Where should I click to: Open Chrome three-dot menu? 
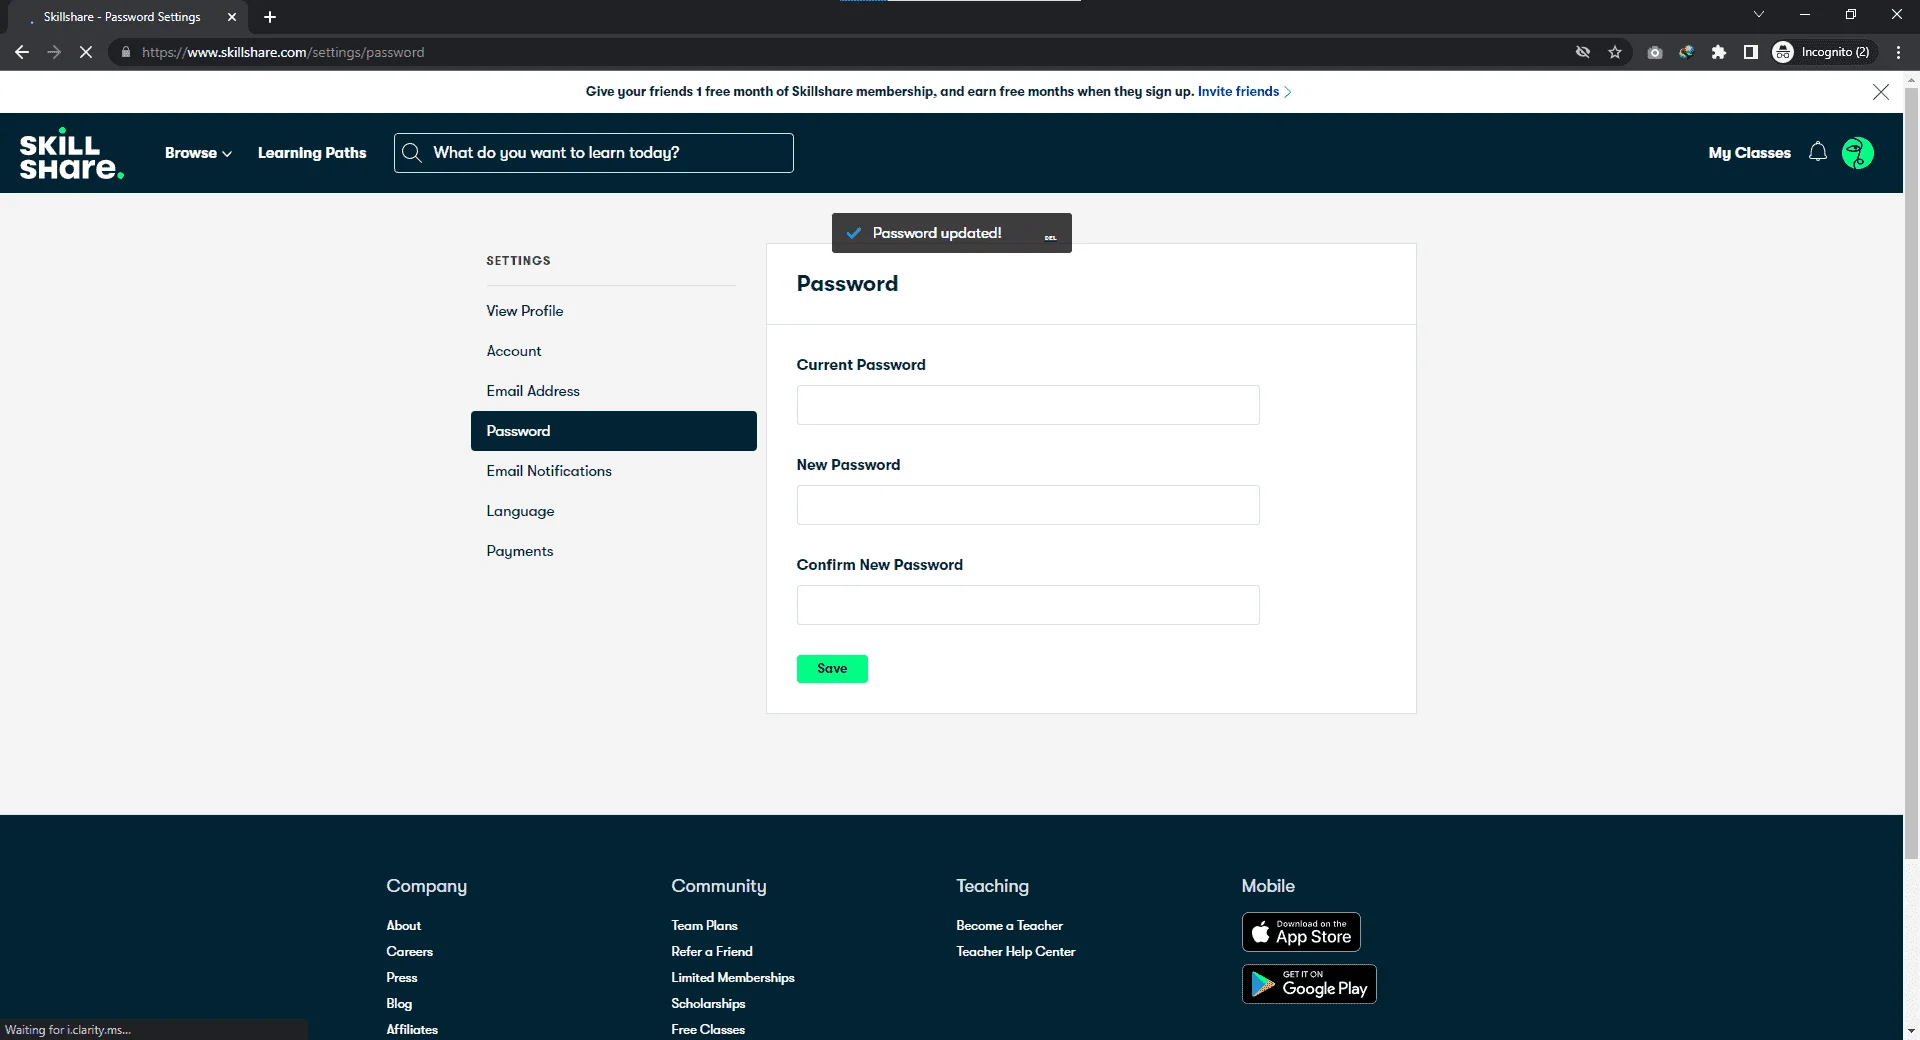(x=1898, y=52)
